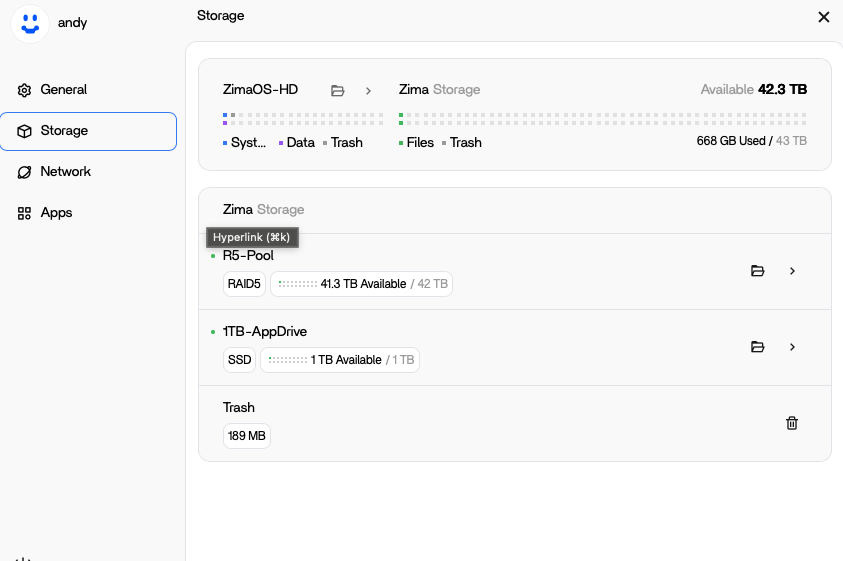
Task: Click the ZimaOS-HD usage bar
Action: coord(303,119)
